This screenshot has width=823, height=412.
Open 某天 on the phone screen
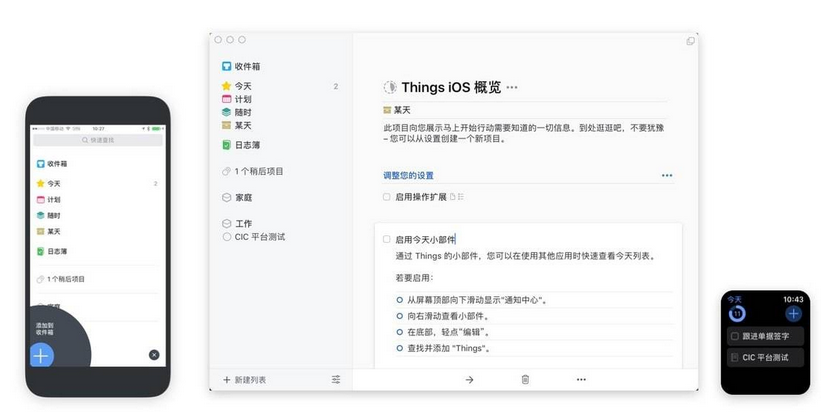48,231
